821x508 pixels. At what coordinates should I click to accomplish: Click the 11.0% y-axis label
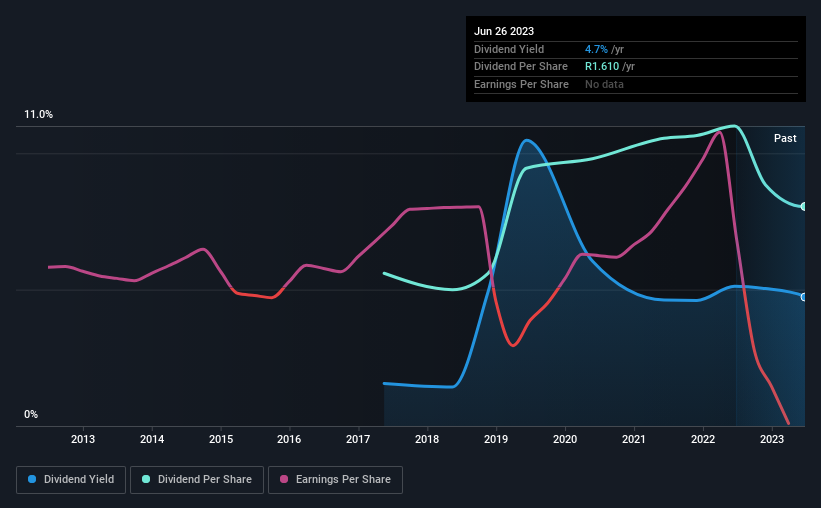click(38, 115)
